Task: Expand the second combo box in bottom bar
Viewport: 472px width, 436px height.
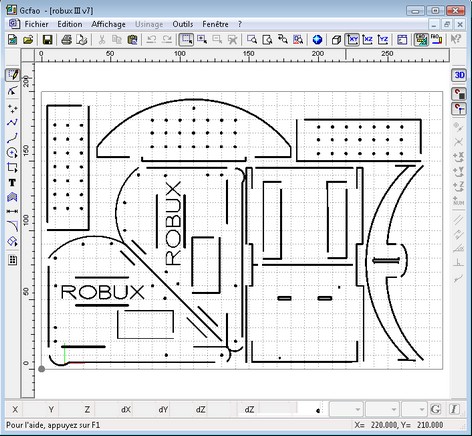Action: [x=393, y=409]
